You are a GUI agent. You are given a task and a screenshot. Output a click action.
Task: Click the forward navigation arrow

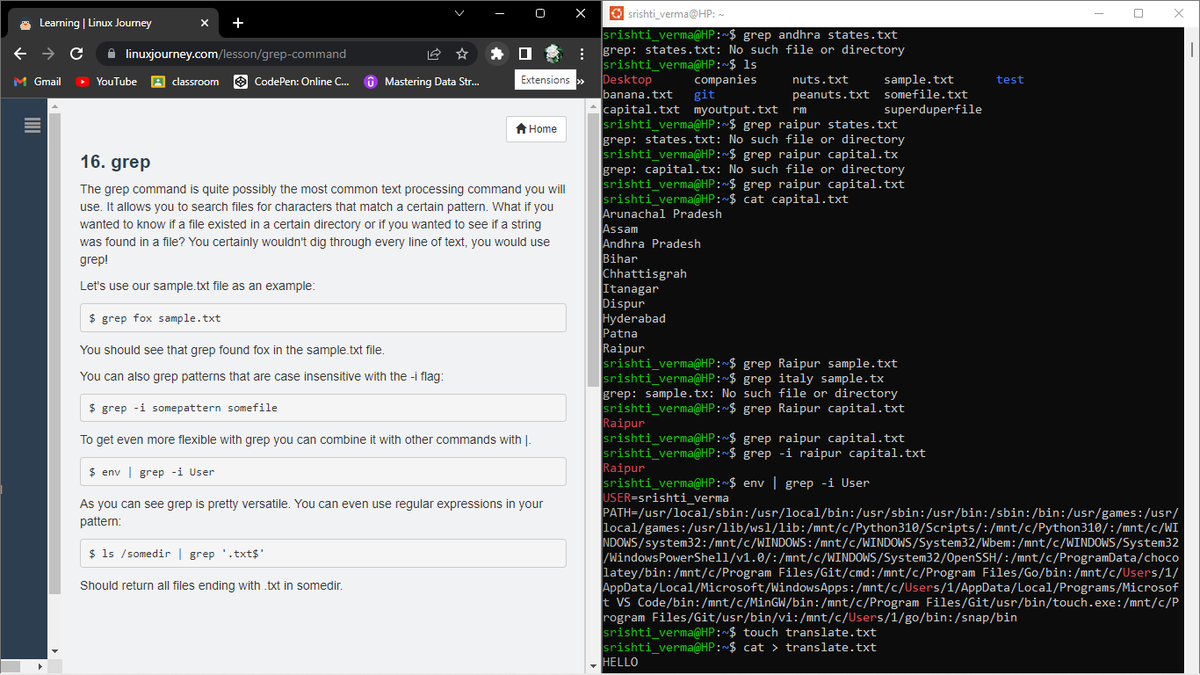point(48,54)
